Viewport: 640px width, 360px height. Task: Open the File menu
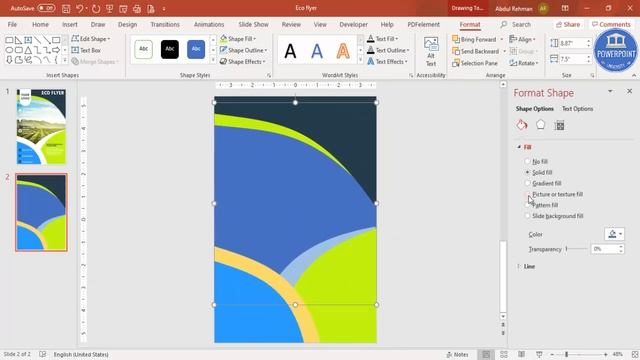tap(12, 24)
